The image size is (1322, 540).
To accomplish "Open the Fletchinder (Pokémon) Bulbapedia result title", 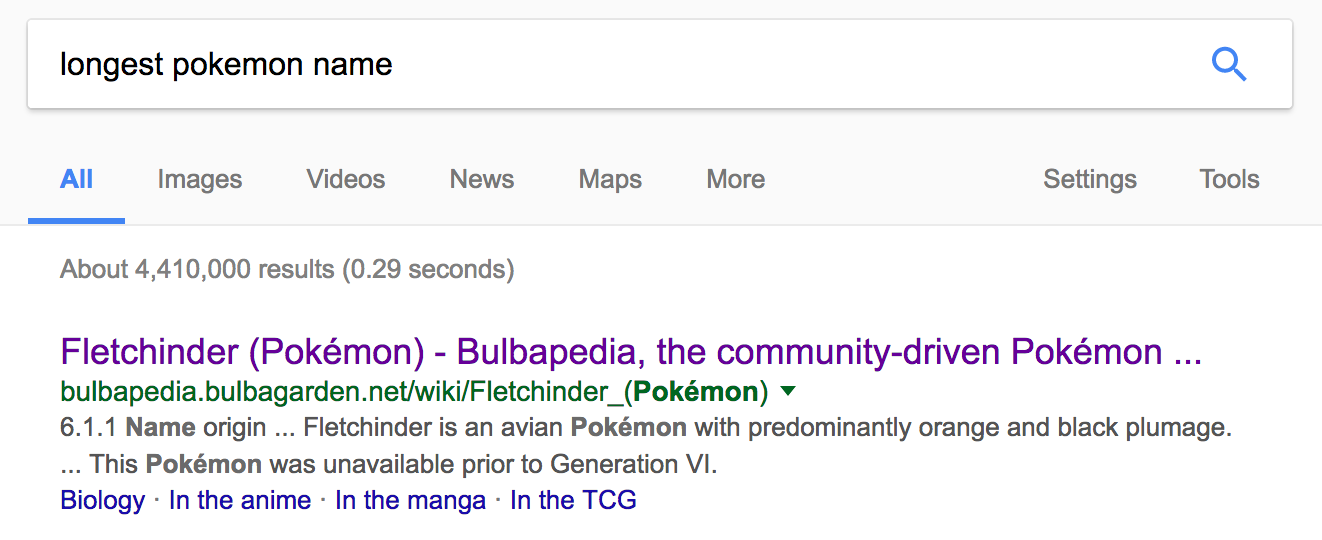I will pos(630,352).
